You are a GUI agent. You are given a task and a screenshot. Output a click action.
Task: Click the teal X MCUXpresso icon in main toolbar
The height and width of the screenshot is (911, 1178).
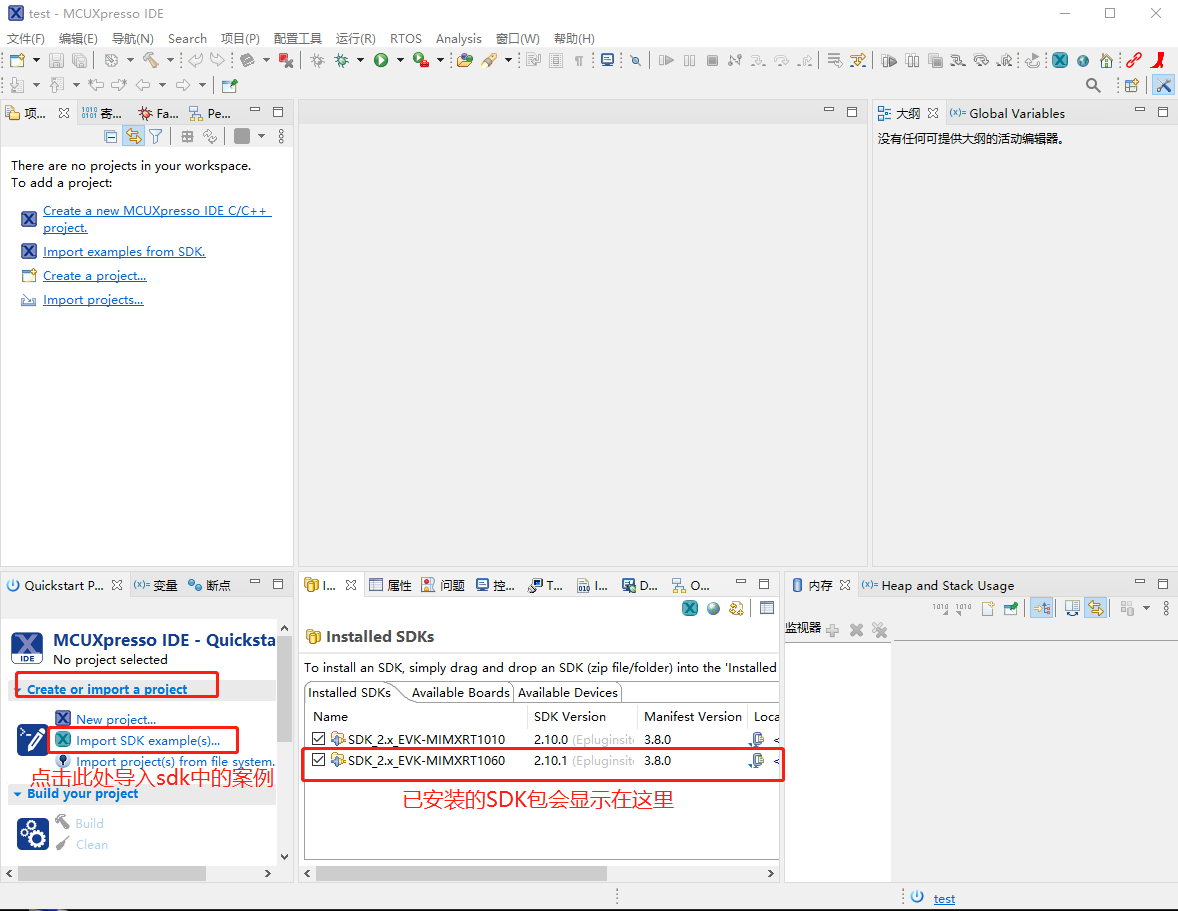pos(1060,60)
